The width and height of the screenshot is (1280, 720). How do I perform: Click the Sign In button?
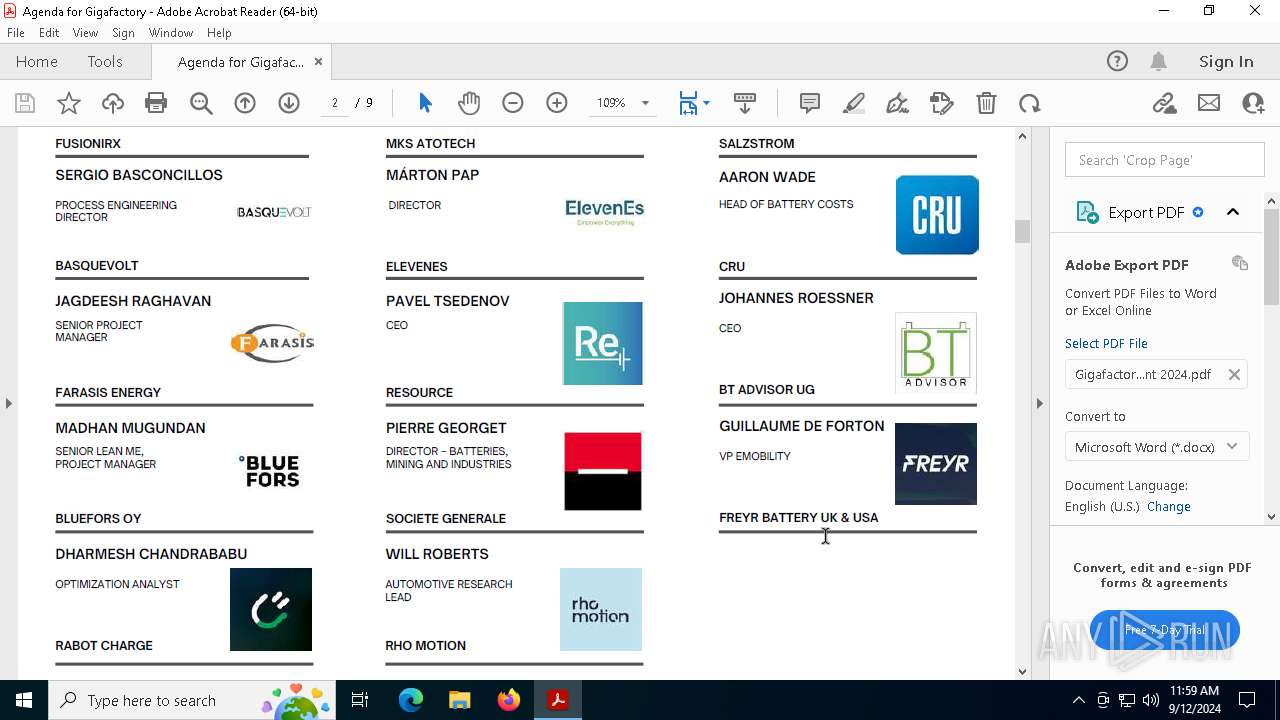pyautogui.click(x=1226, y=61)
